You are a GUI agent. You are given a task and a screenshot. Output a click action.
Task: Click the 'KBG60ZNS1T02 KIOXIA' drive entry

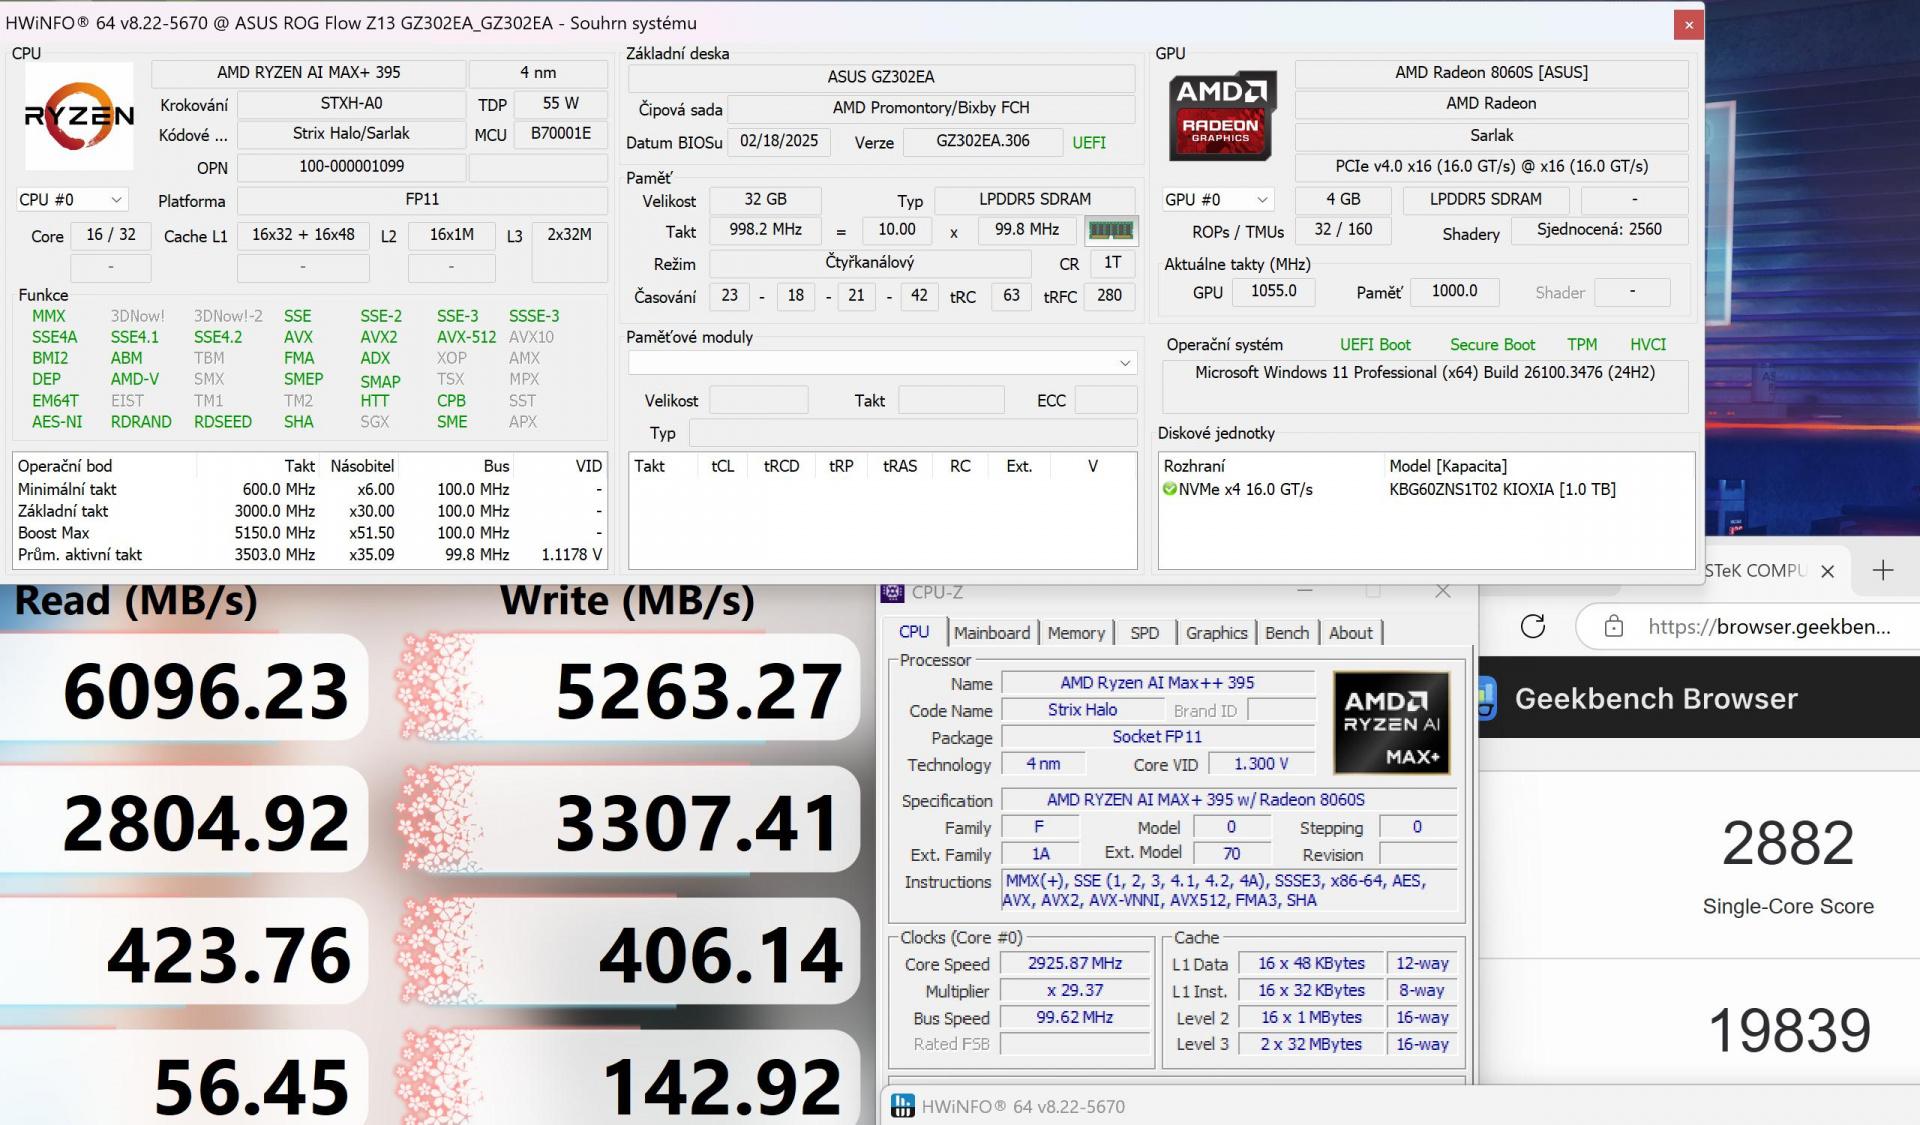click(1502, 490)
